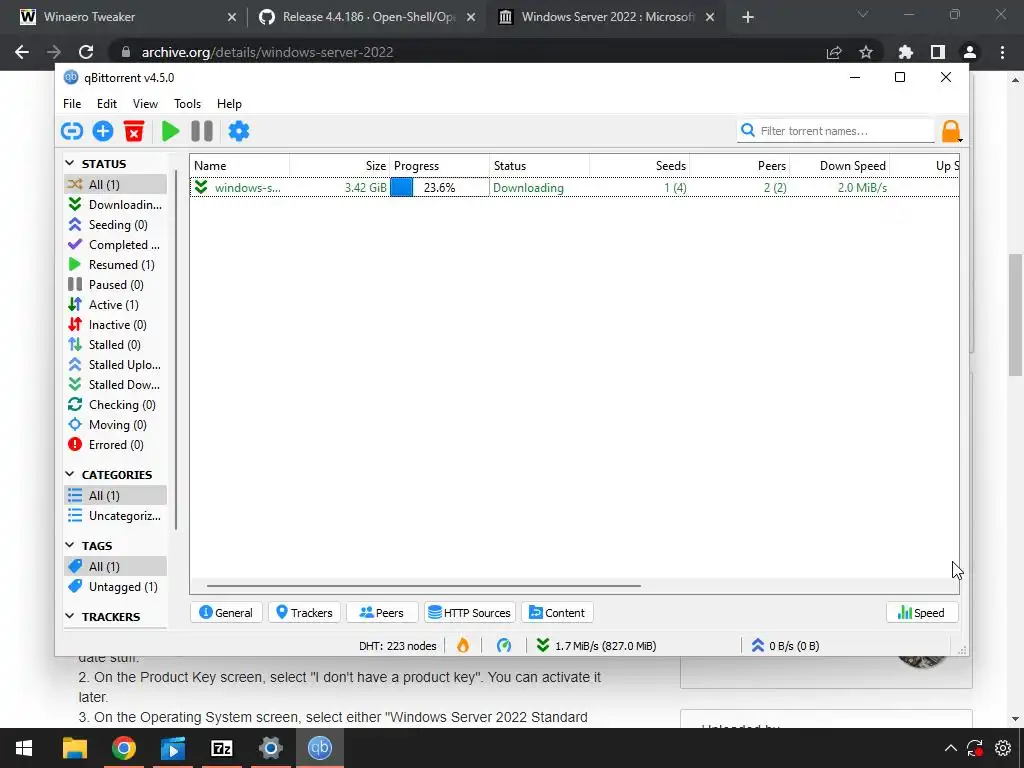Select the Untagged (1) tag filter
The width and height of the screenshot is (1024, 768).
pos(116,586)
